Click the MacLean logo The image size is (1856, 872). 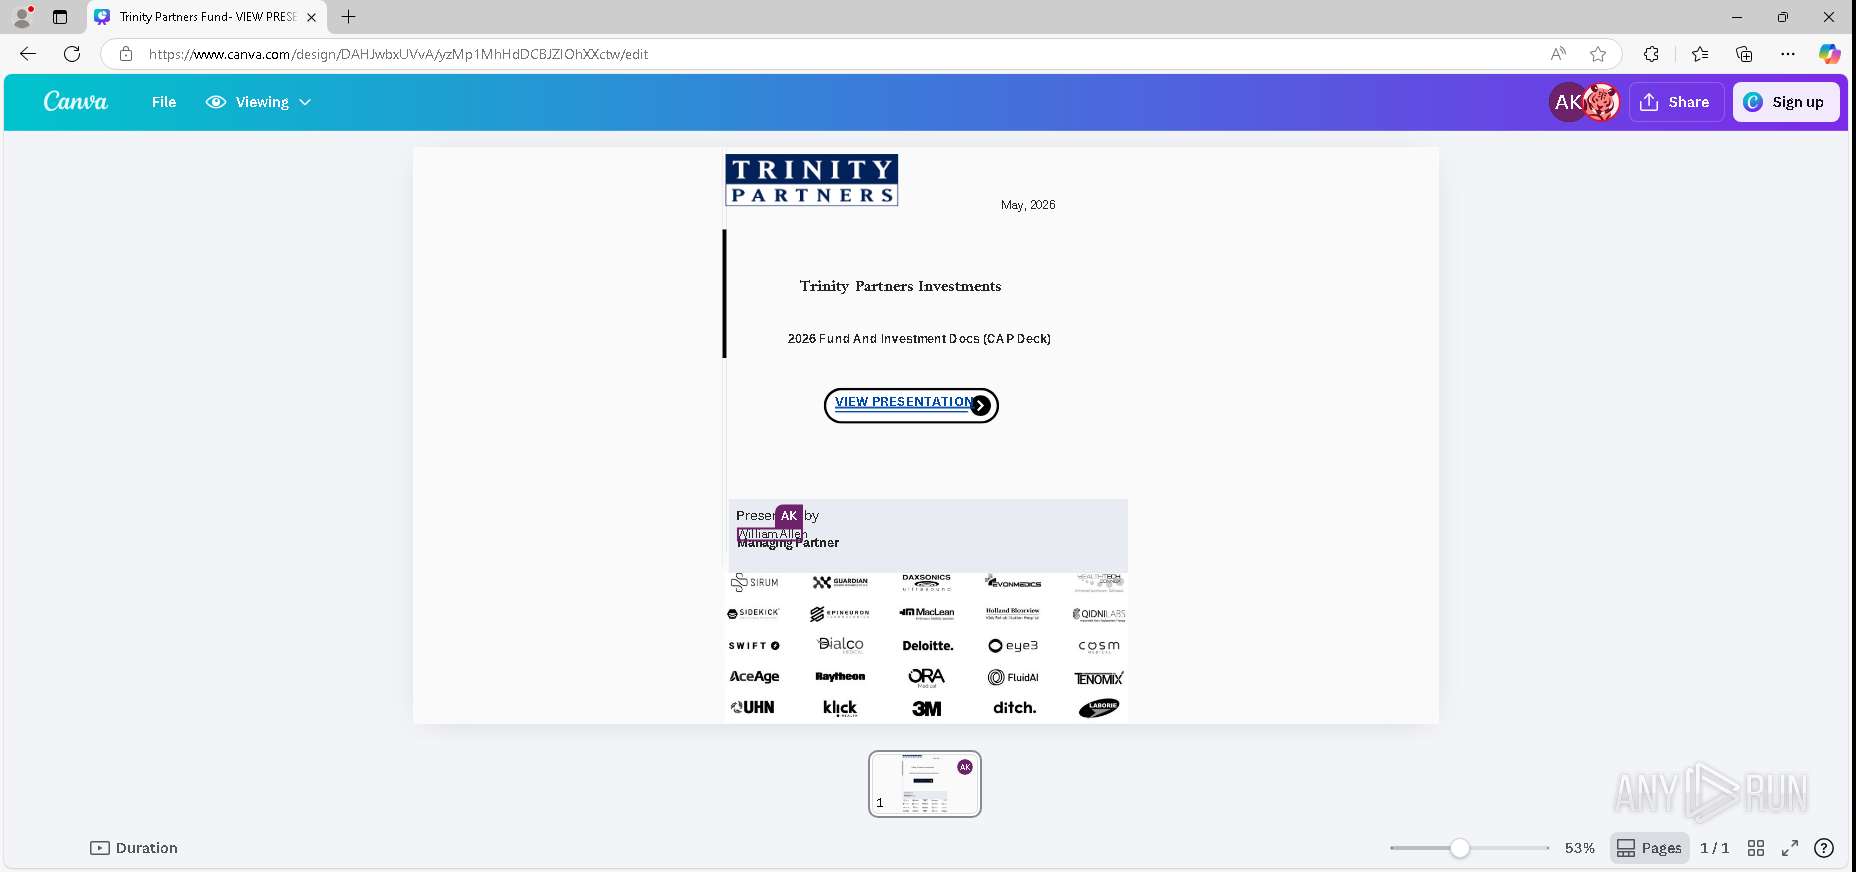point(927,613)
